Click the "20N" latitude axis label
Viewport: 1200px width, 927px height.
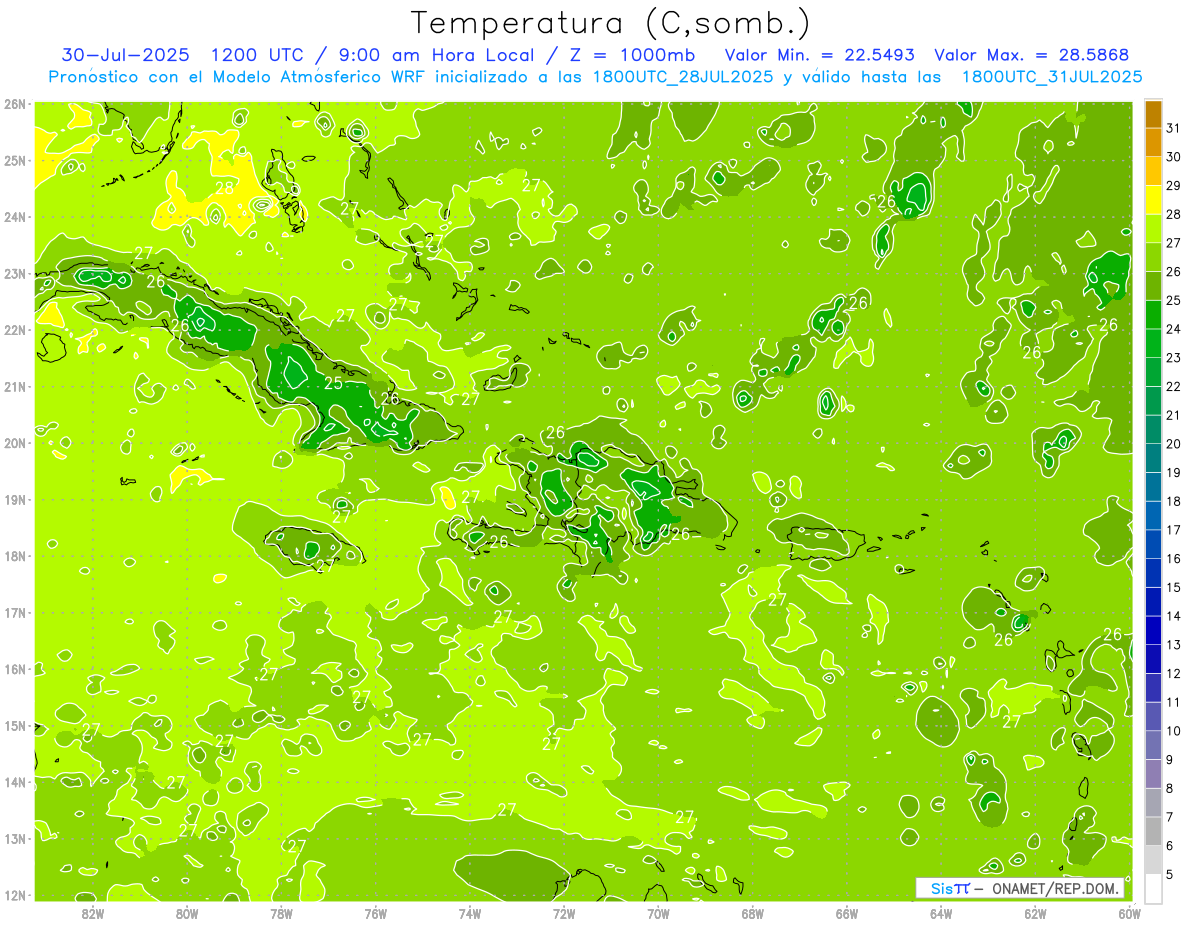pos(15,443)
